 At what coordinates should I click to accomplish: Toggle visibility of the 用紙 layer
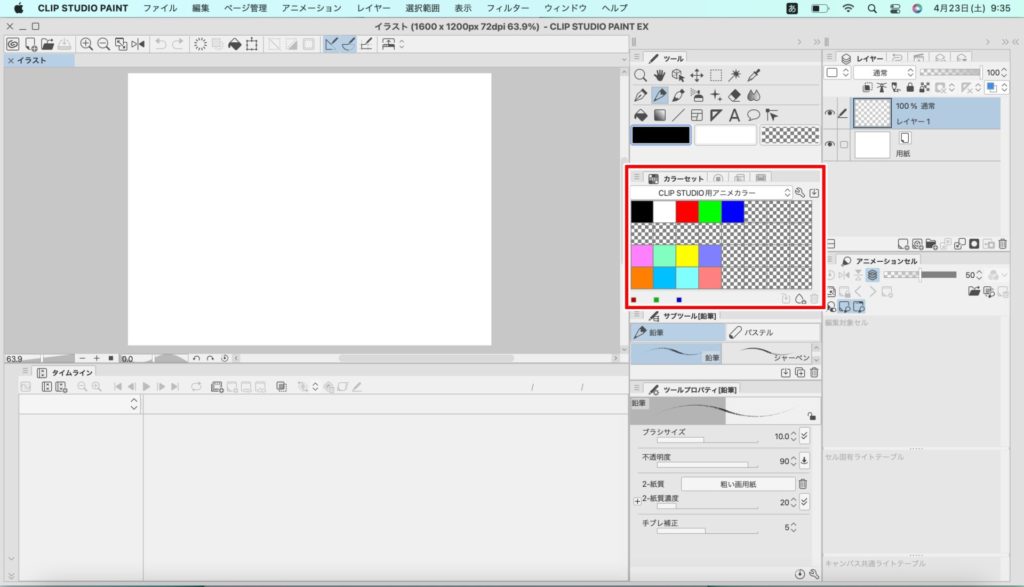829,145
